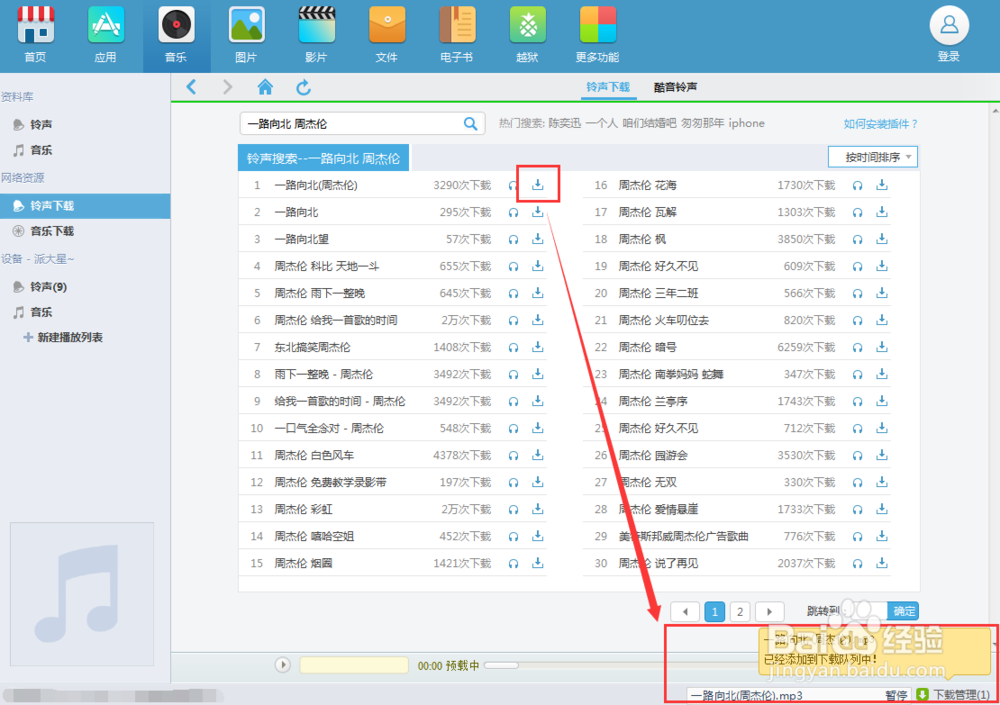Viewport: 1000px width, 705px height.
Task: Click result title 周杰伦 科比 天地一斗
Action: pyautogui.click(x=327, y=266)
